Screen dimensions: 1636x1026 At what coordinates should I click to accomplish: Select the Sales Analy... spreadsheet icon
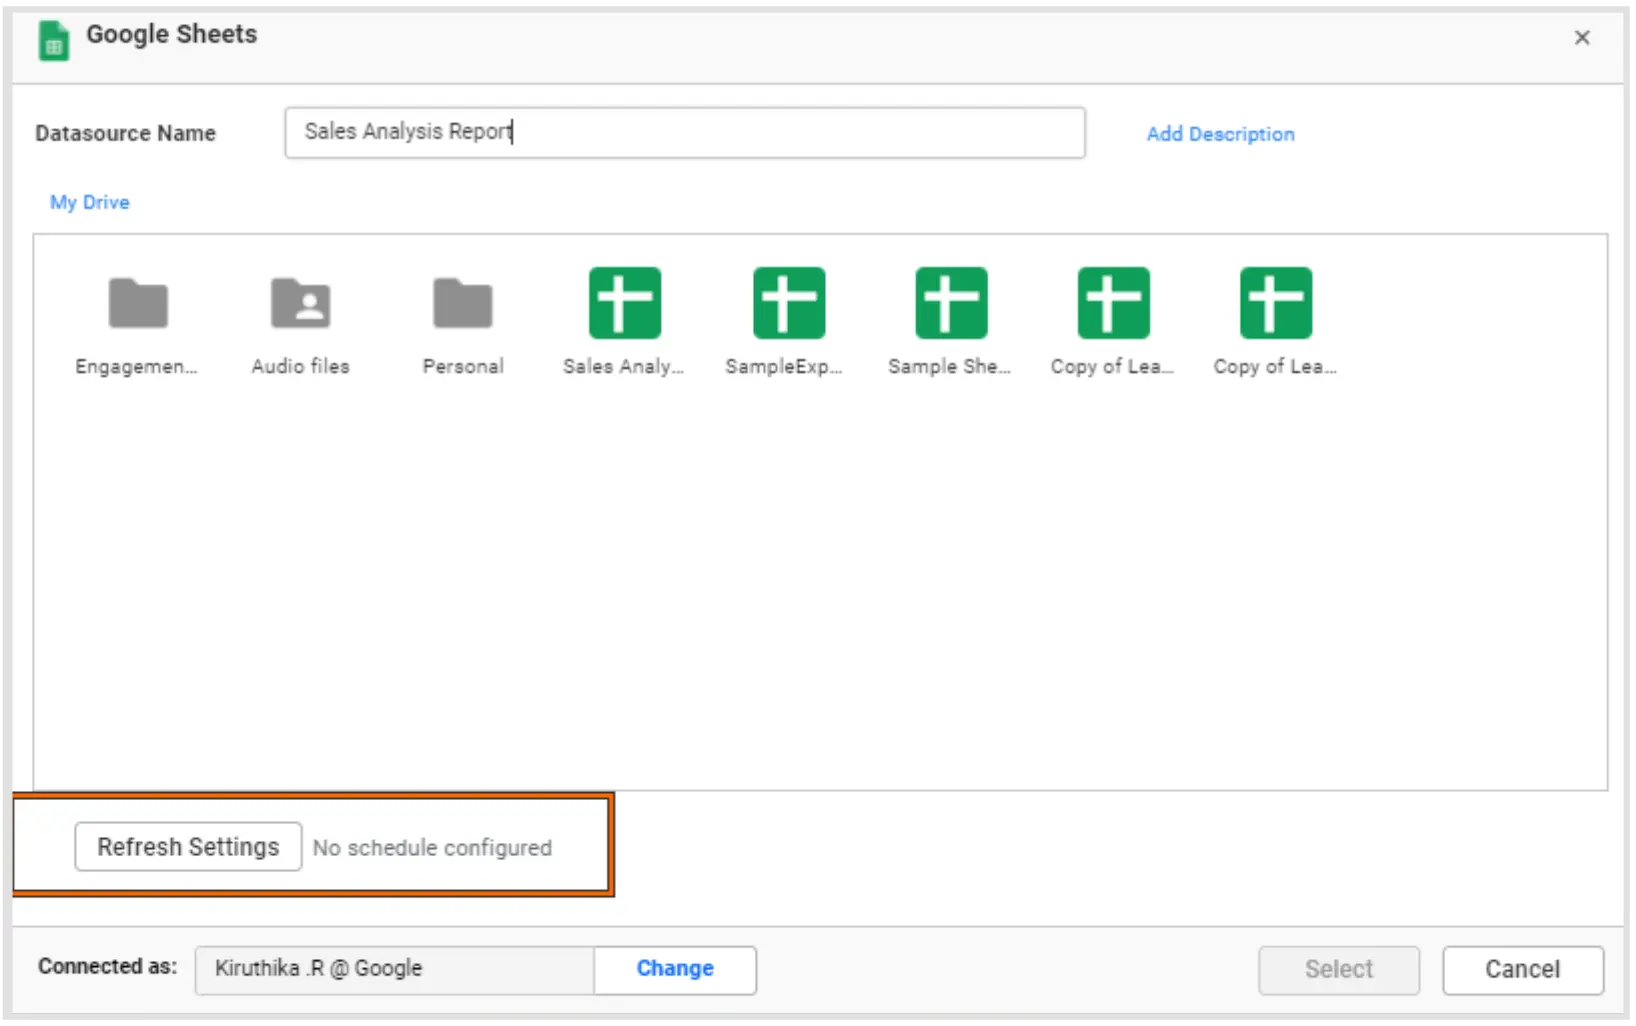tap(624, 303)
